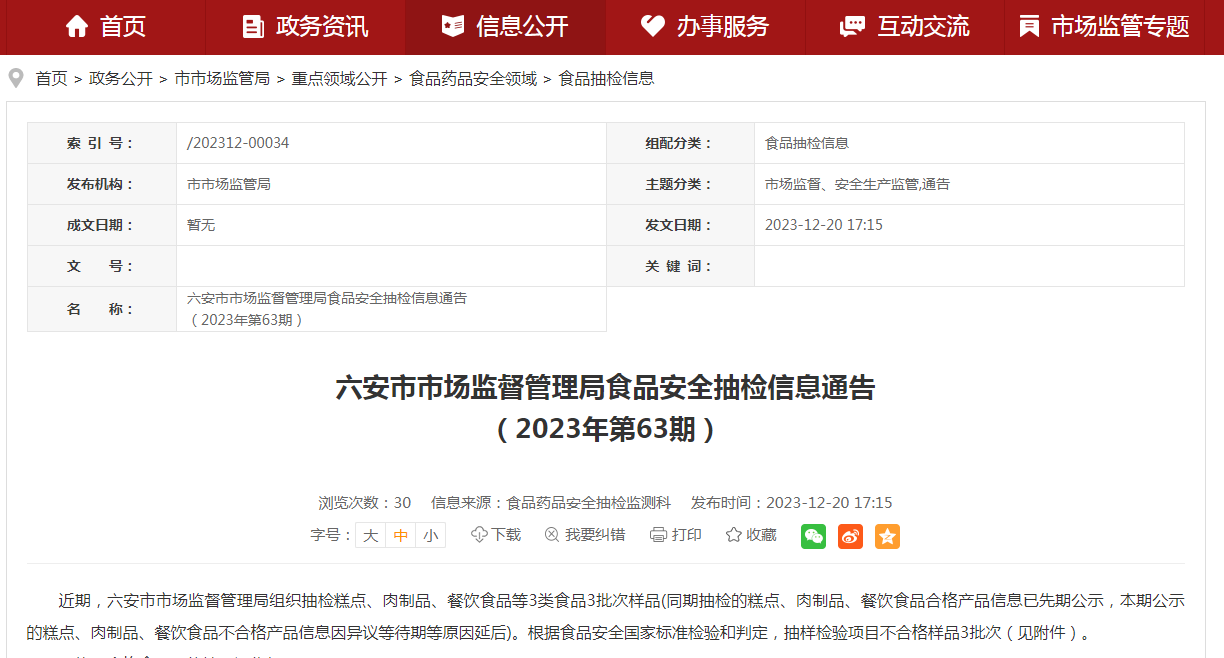Click the 组配分类 label cell
The width and height of the screenshot is (1224, 658).
point(680,143)
